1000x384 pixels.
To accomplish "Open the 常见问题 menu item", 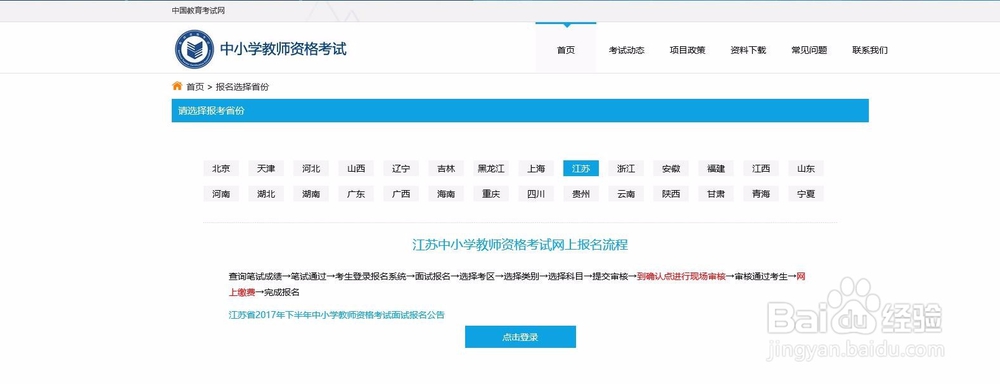I will pyautogui.click(x=809, y=50).
